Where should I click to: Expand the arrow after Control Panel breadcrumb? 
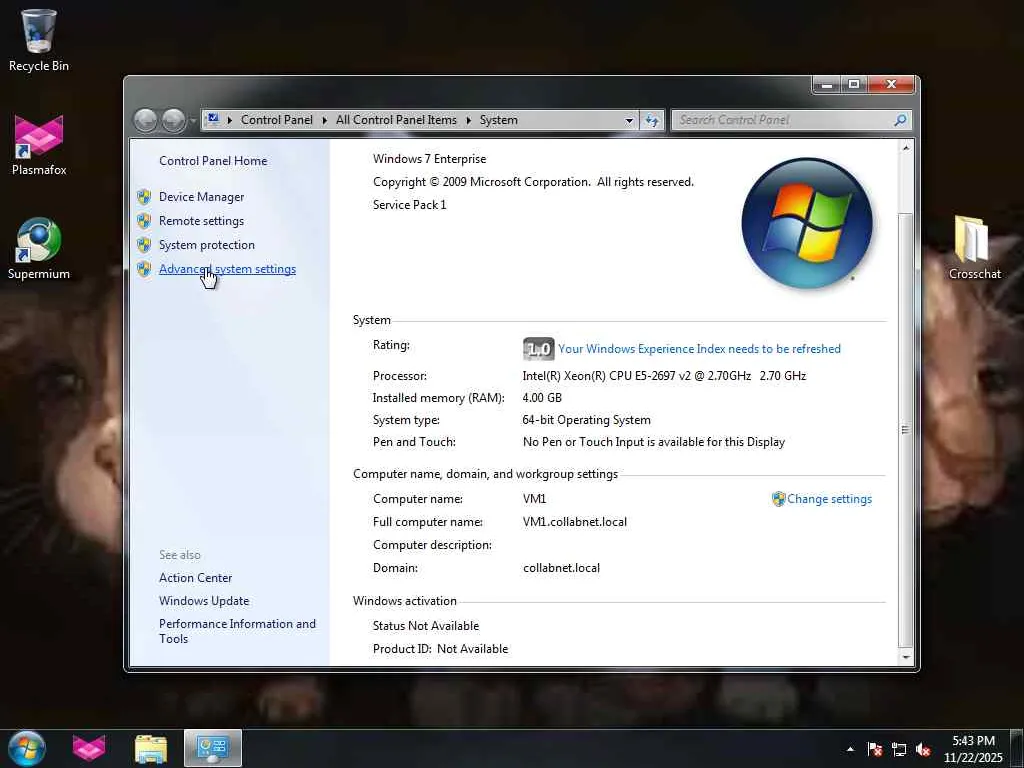[x=325, y=120]
